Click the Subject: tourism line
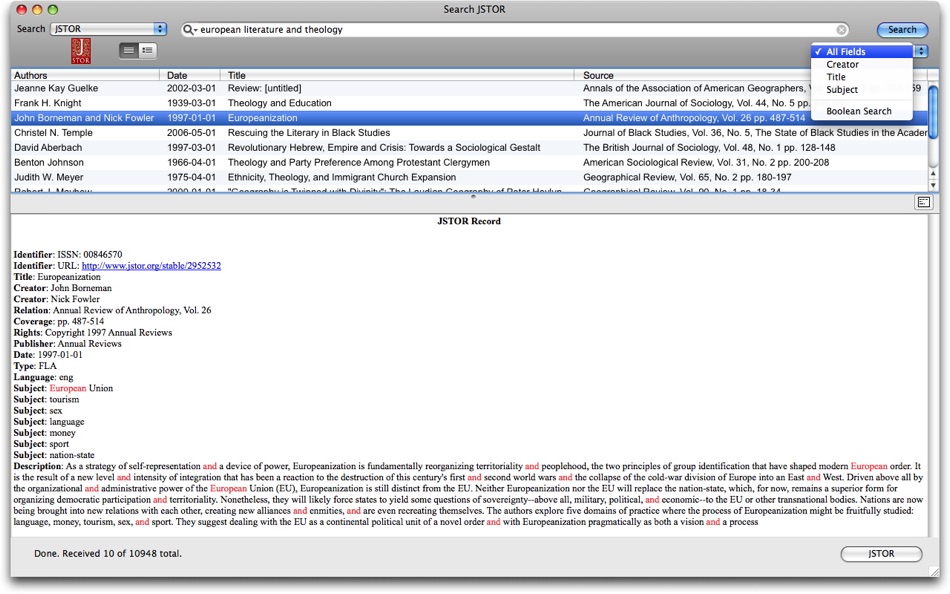The image size is (950, 594). coord(46,399)
